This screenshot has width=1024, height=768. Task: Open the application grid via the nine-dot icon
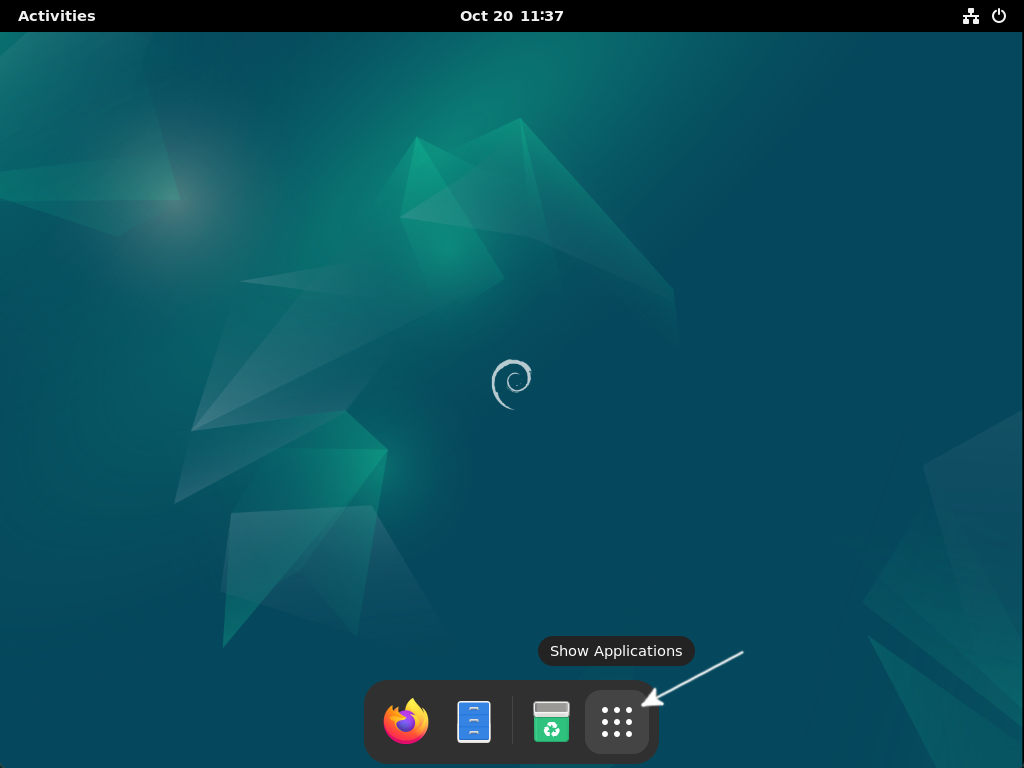pyautogui.click(x=617, y=720)
